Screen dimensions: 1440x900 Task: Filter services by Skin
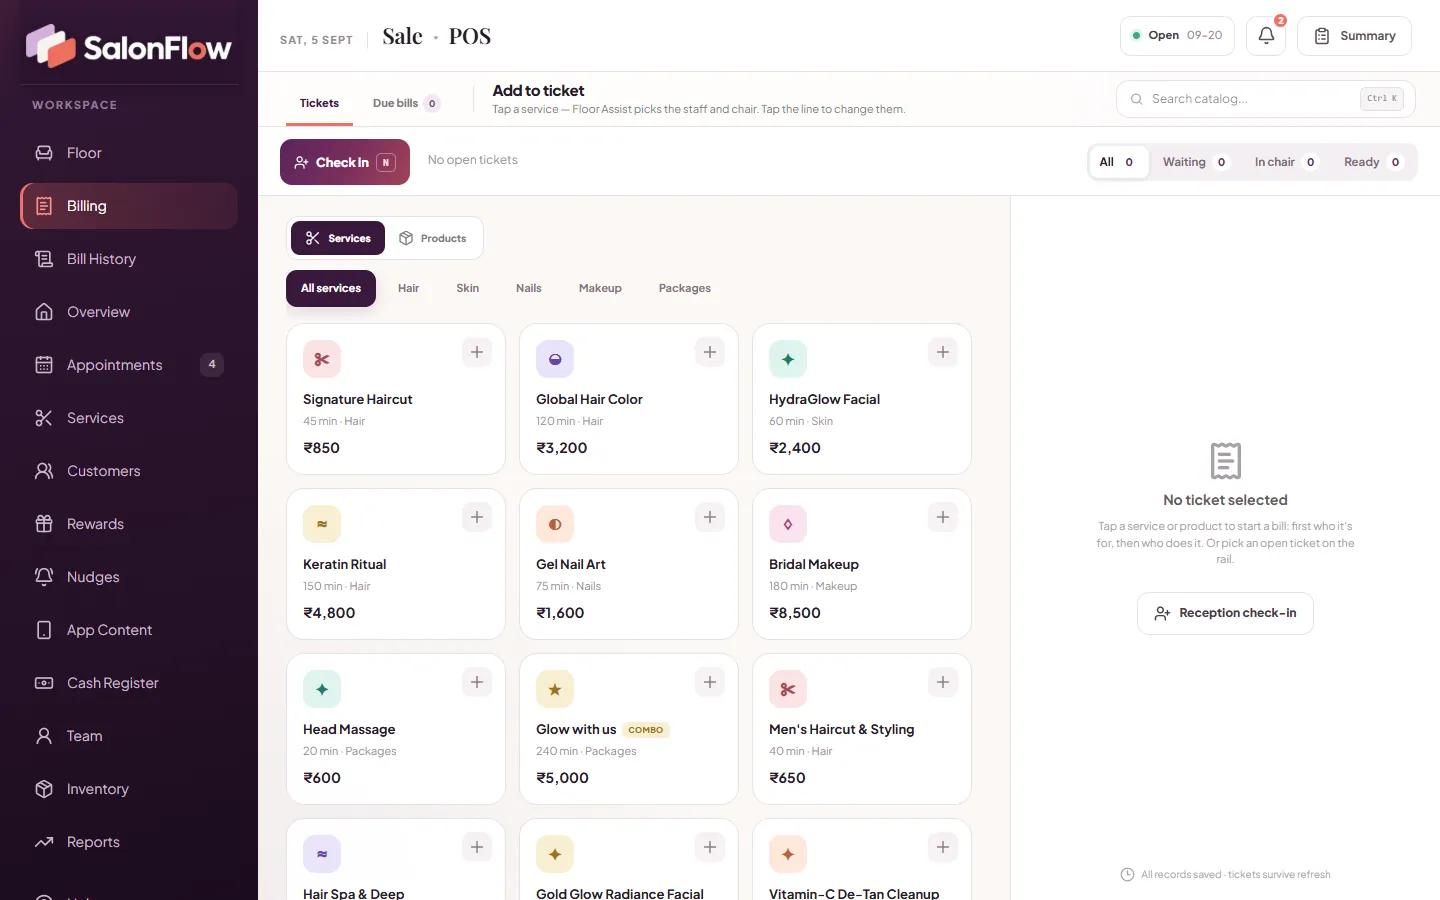click(468, 288)
